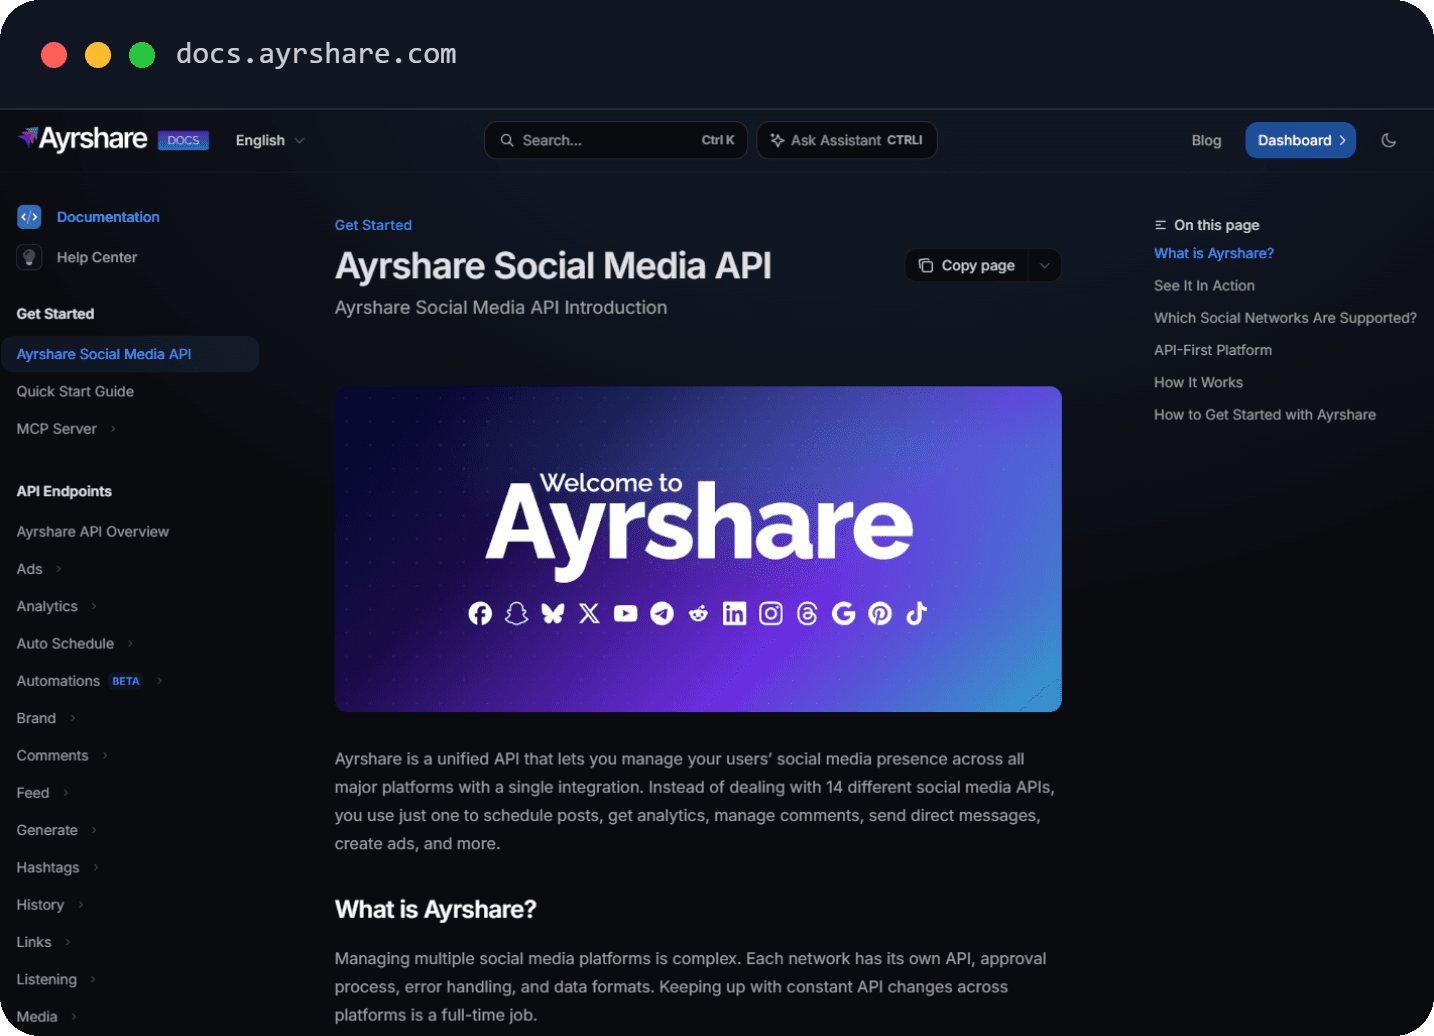The height and width of the screenshot is (1036, 1434).
Task: Click the Help Center lightbulb icon
Action: 29,257
